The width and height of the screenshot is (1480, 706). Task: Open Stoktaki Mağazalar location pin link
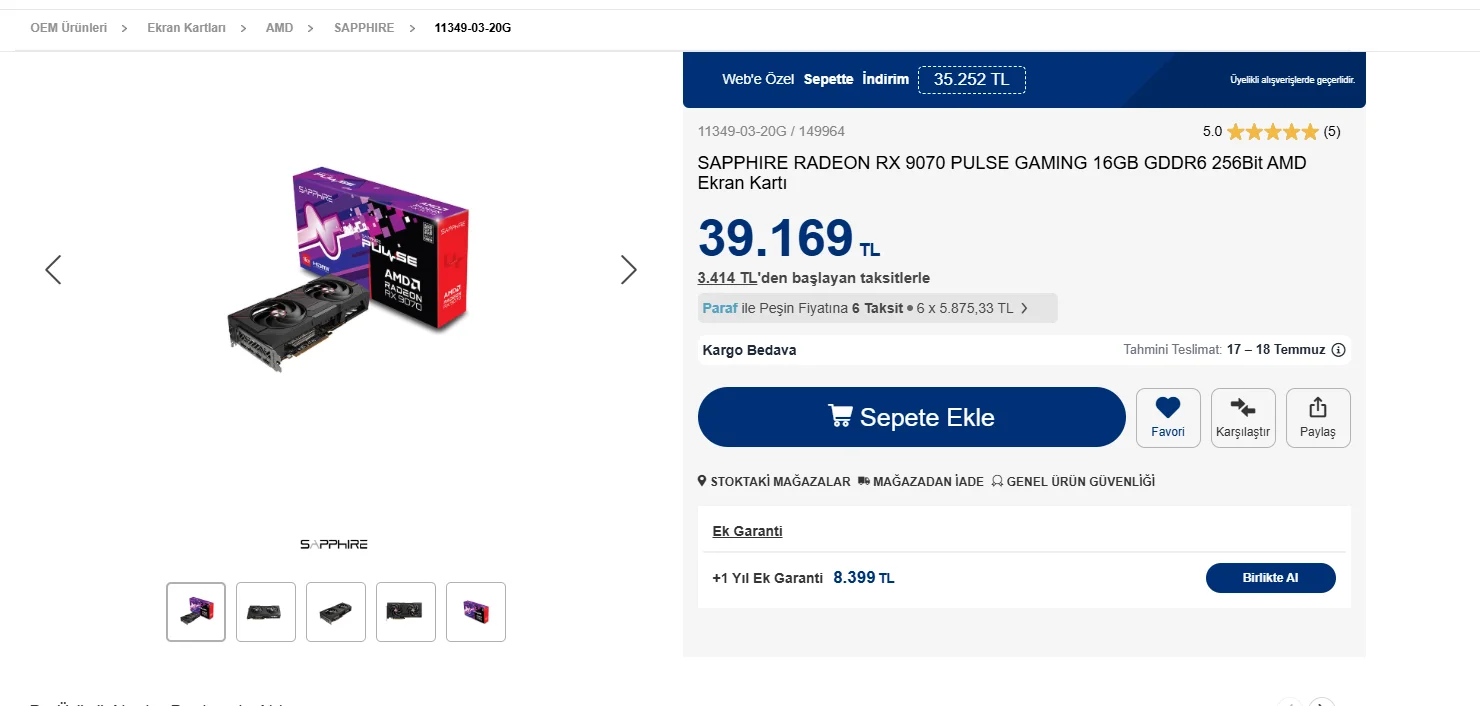point(774,482)
